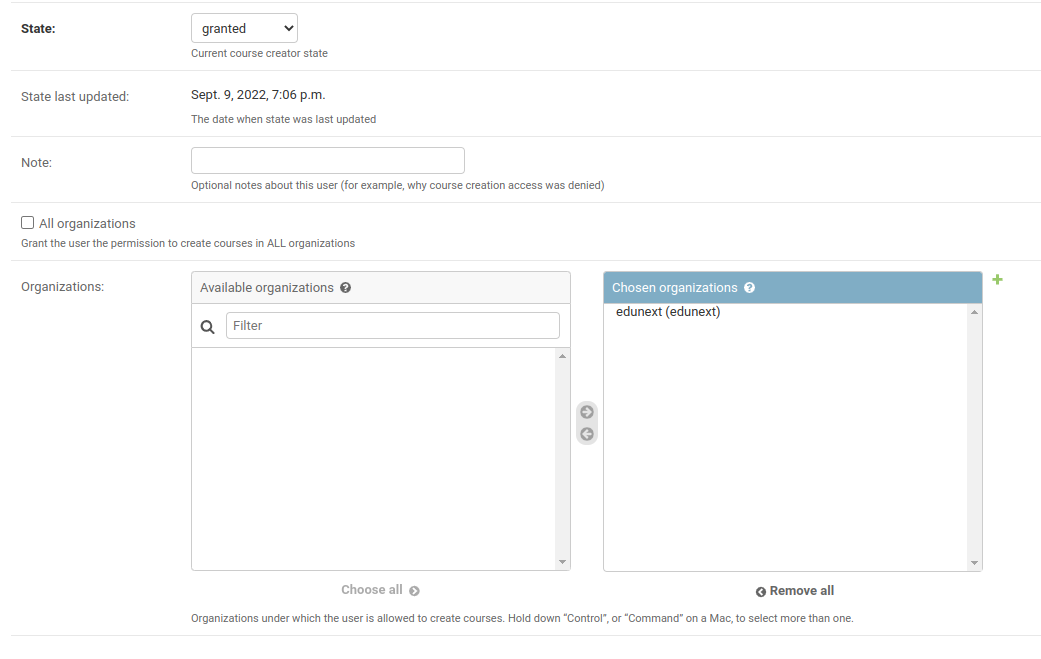1041x659 pixels.
Task: Click the left arrow to remove organization
Action: tap(587, 434)
